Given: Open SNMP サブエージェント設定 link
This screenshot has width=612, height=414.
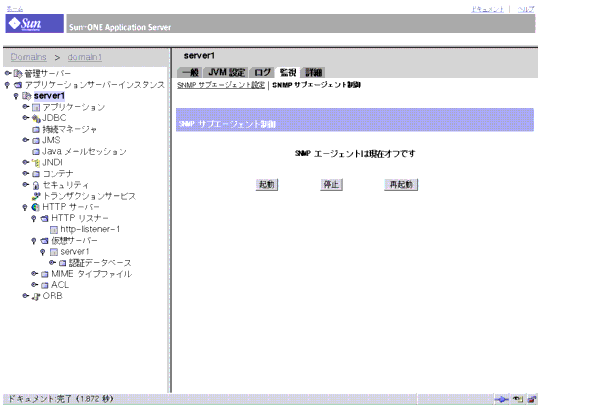Looking at the screenshot, I should tap(221, 85).
